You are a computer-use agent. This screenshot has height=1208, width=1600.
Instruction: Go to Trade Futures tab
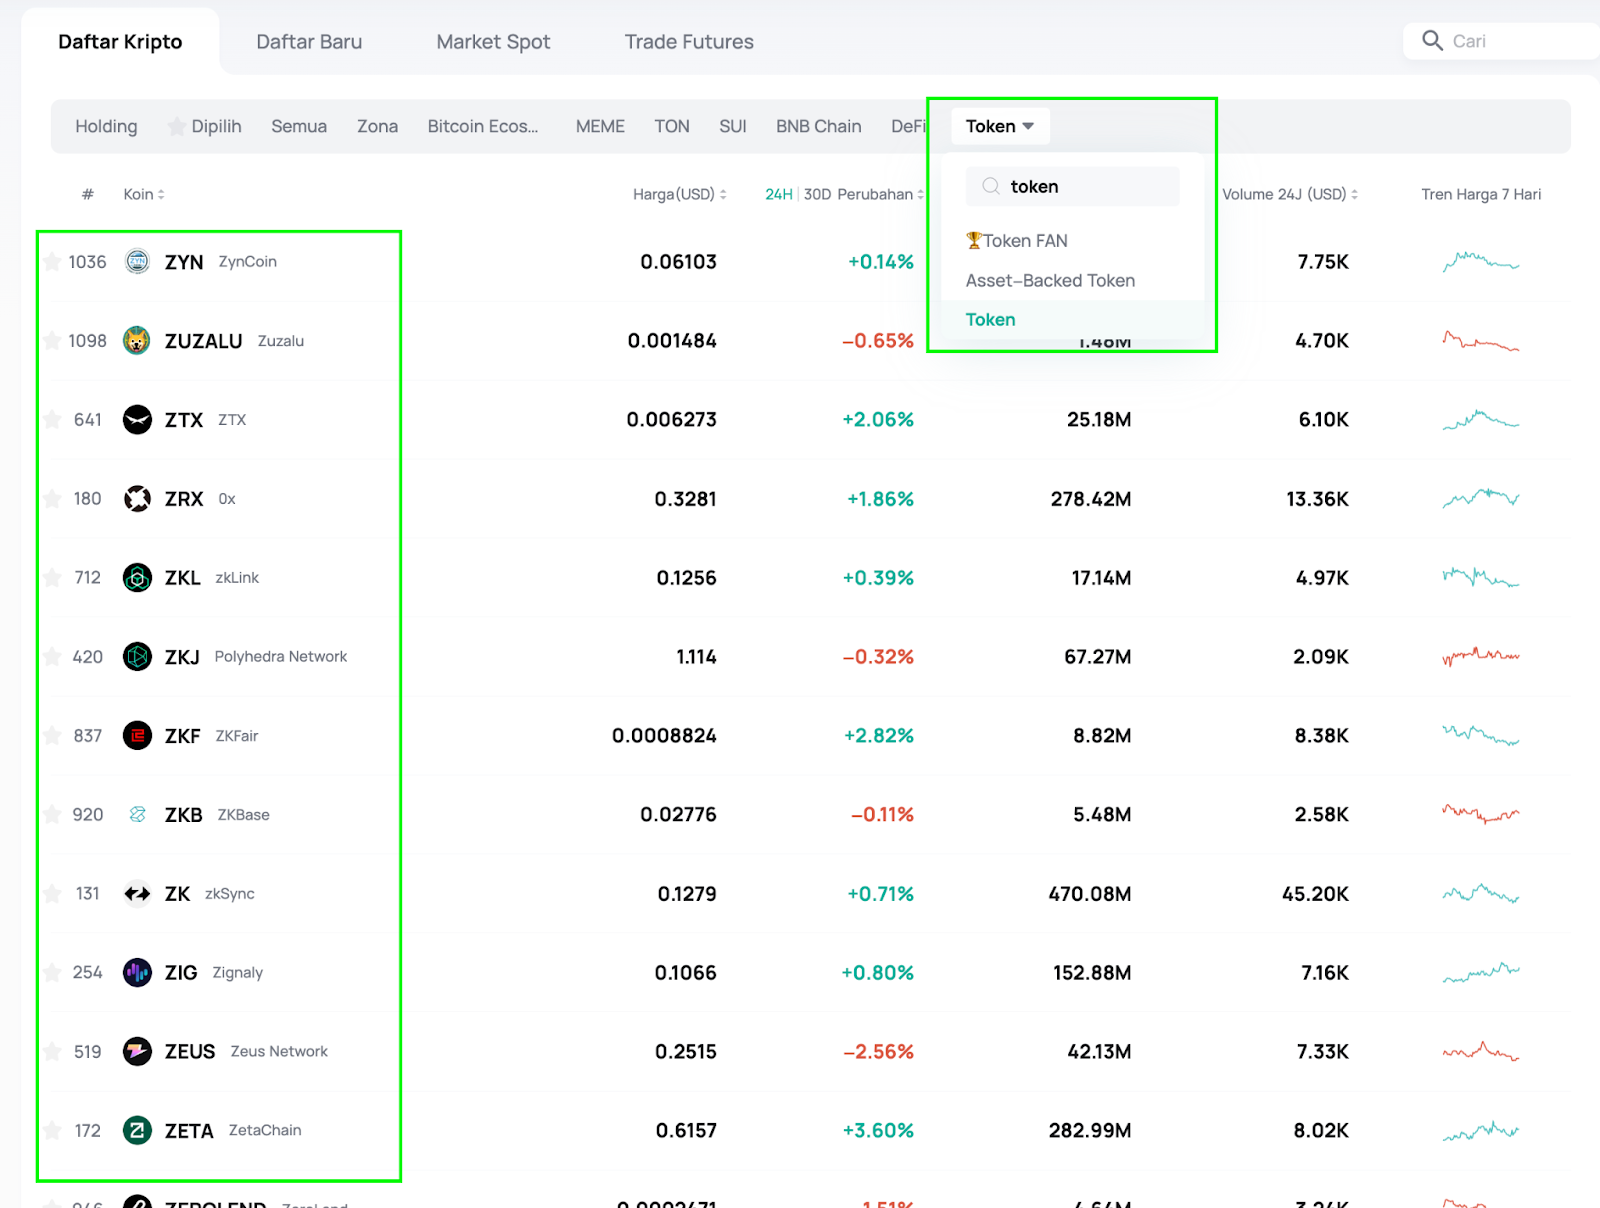click(x=689, y=42)
